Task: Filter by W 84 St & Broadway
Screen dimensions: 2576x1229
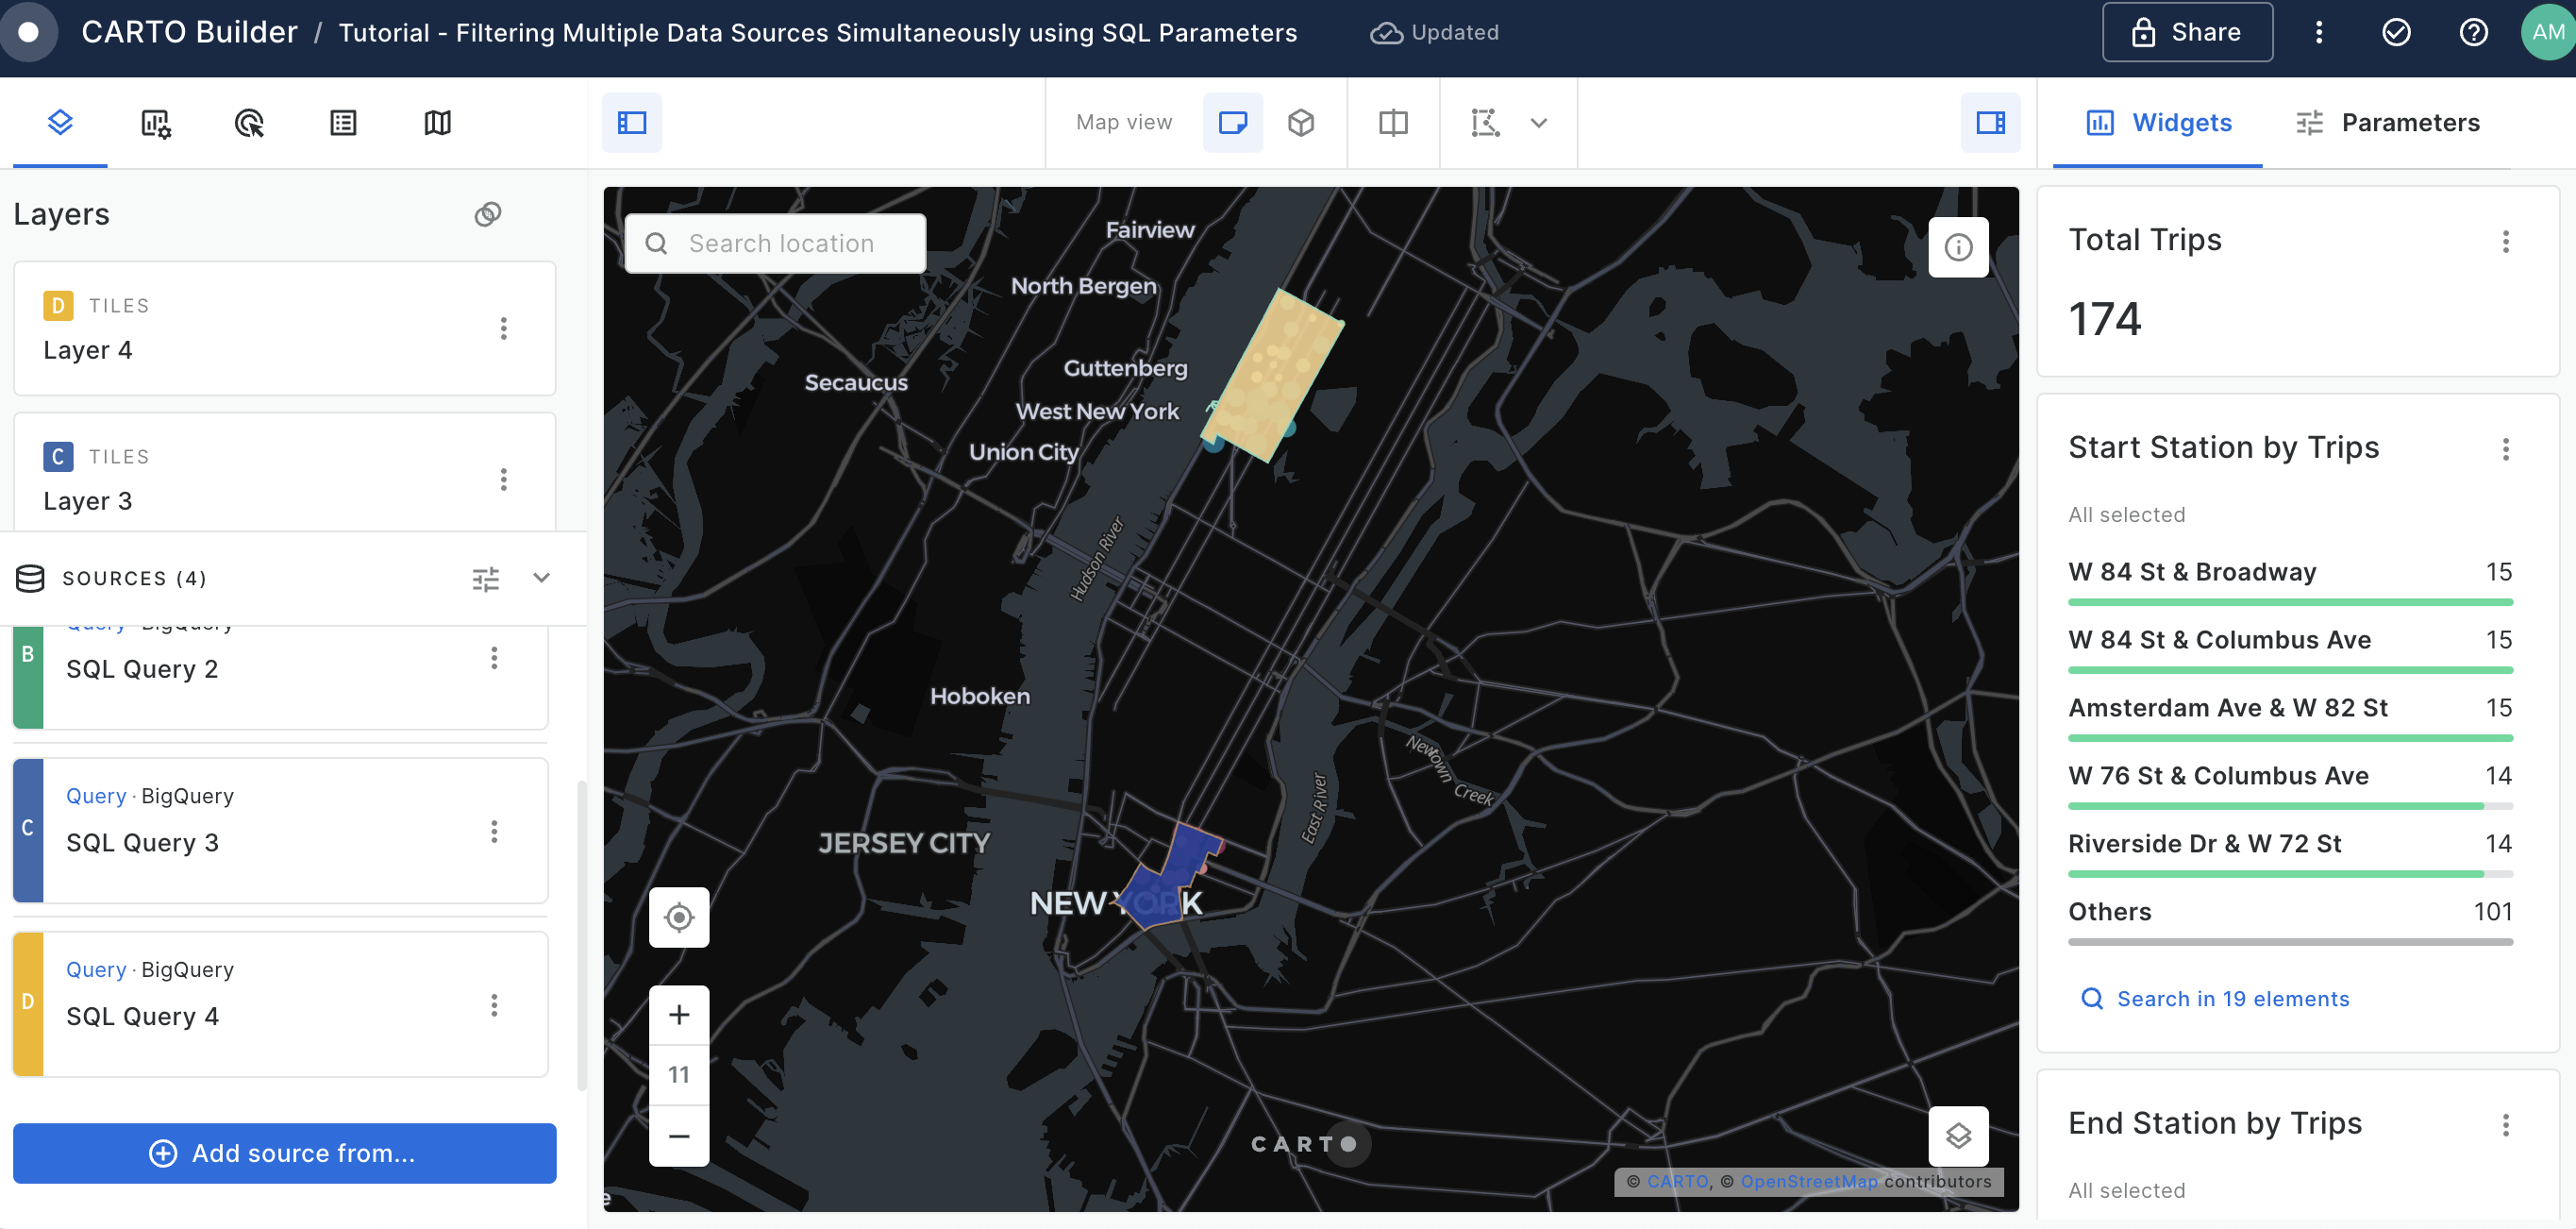Action: 2290,581
